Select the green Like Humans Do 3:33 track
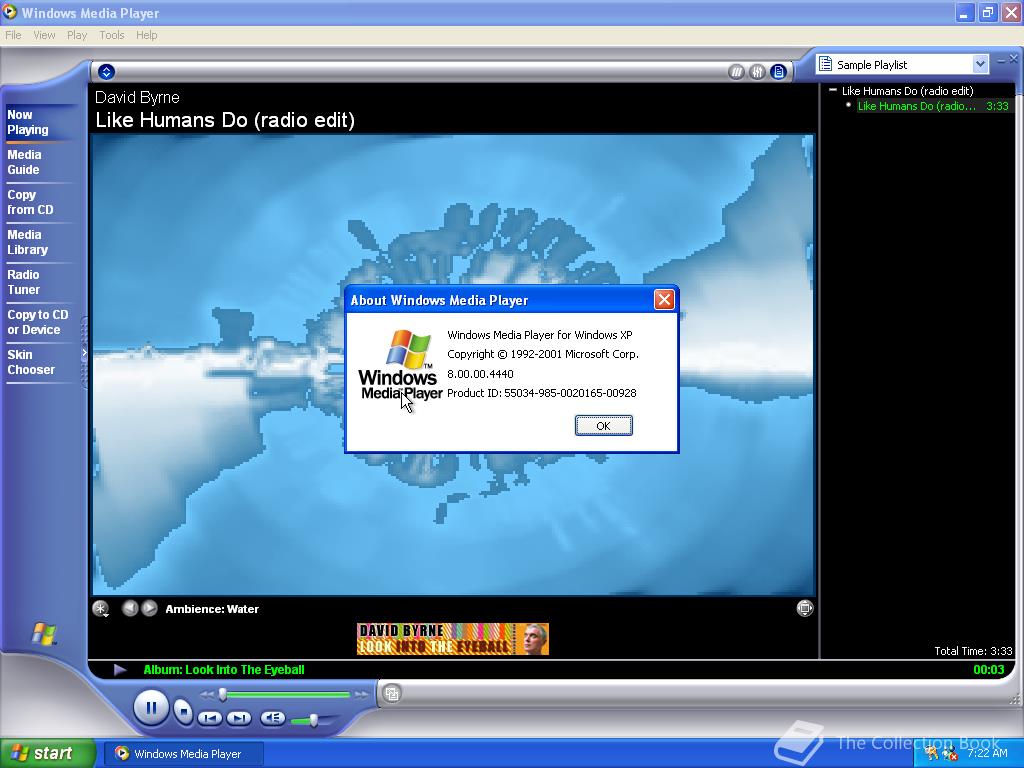 tap(933, 106)
